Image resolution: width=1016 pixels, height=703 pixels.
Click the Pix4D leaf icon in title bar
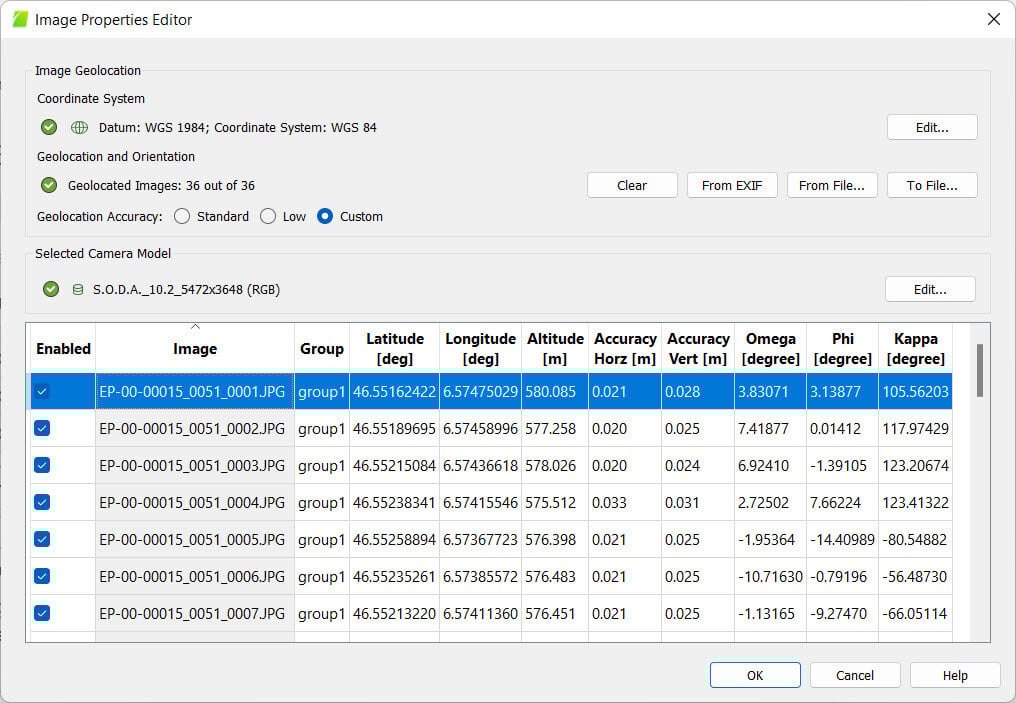point(18,18)
